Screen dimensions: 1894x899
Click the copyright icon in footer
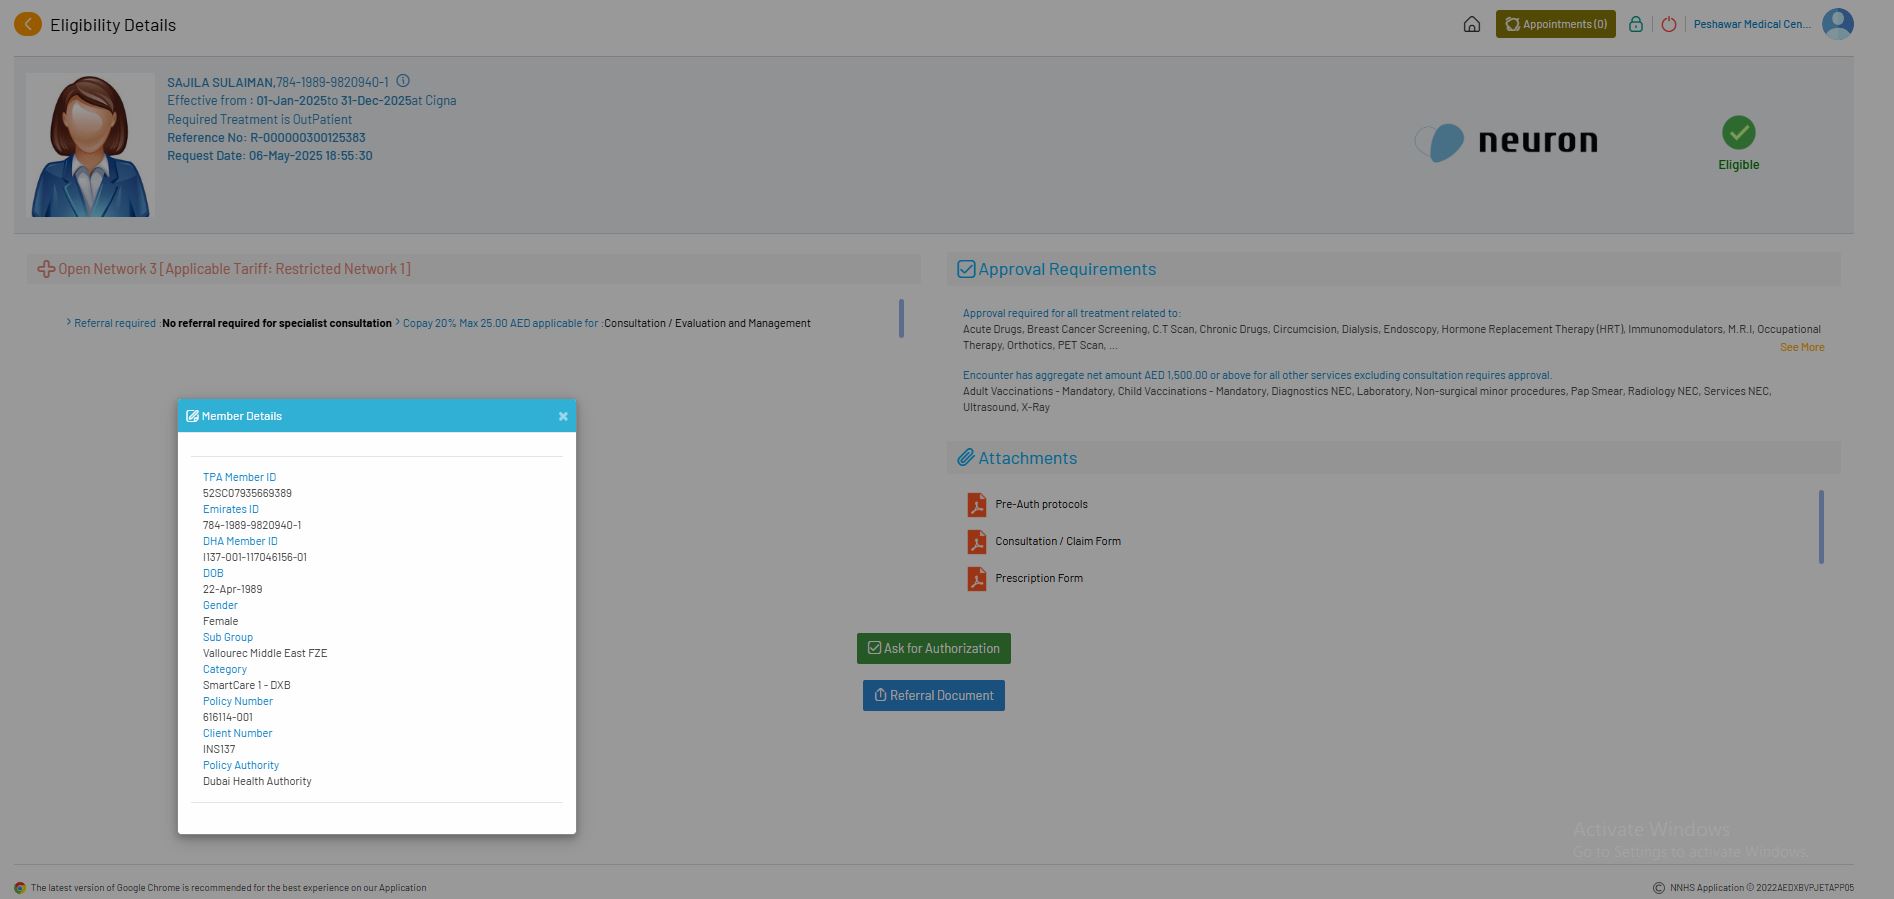(1659, 887)
